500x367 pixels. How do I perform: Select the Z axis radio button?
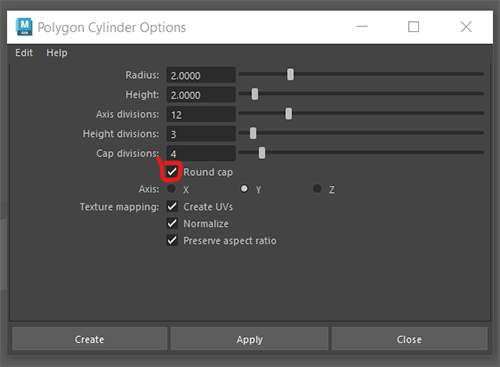tap(317, 189)
